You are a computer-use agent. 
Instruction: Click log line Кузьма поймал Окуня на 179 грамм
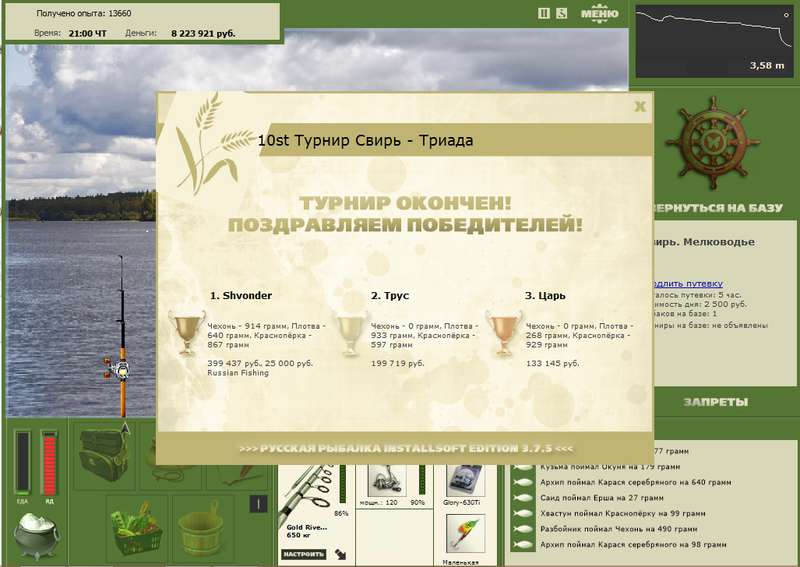pyautogui.click(x=610, y=467)
